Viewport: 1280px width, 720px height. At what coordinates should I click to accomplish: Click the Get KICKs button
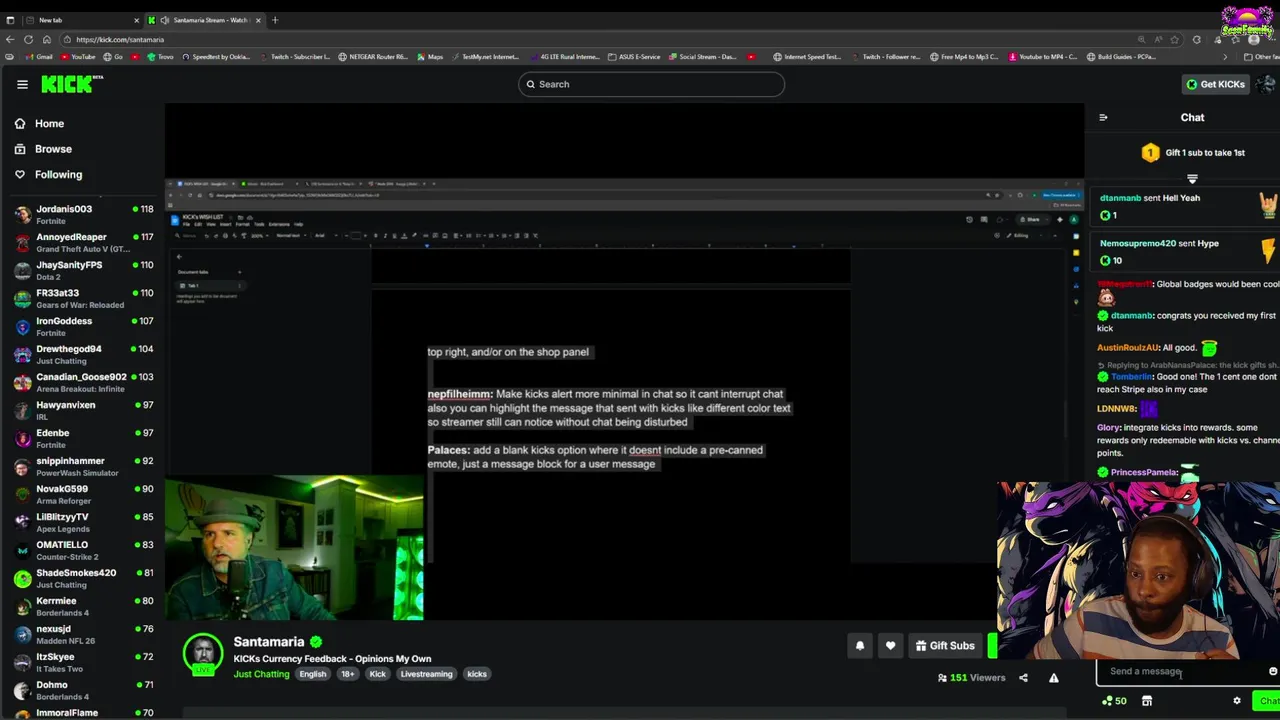tap(1215, 84)
